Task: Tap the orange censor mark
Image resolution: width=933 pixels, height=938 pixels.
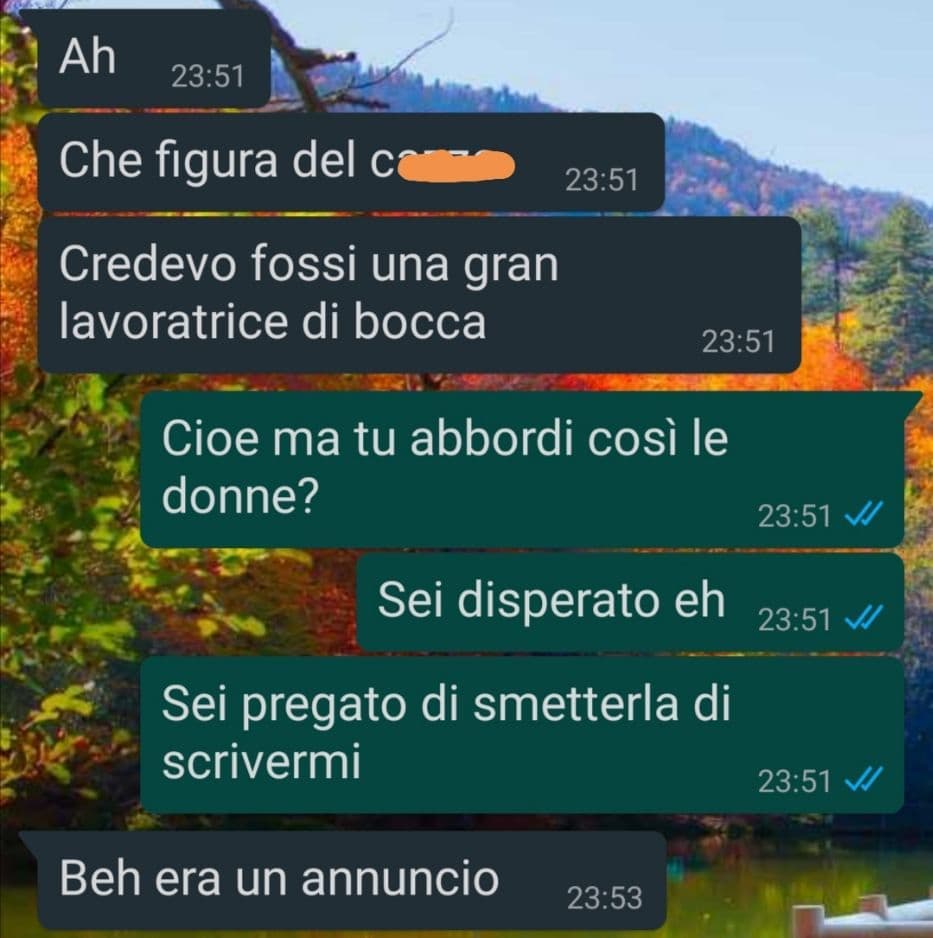Action: tap(456, 165)
